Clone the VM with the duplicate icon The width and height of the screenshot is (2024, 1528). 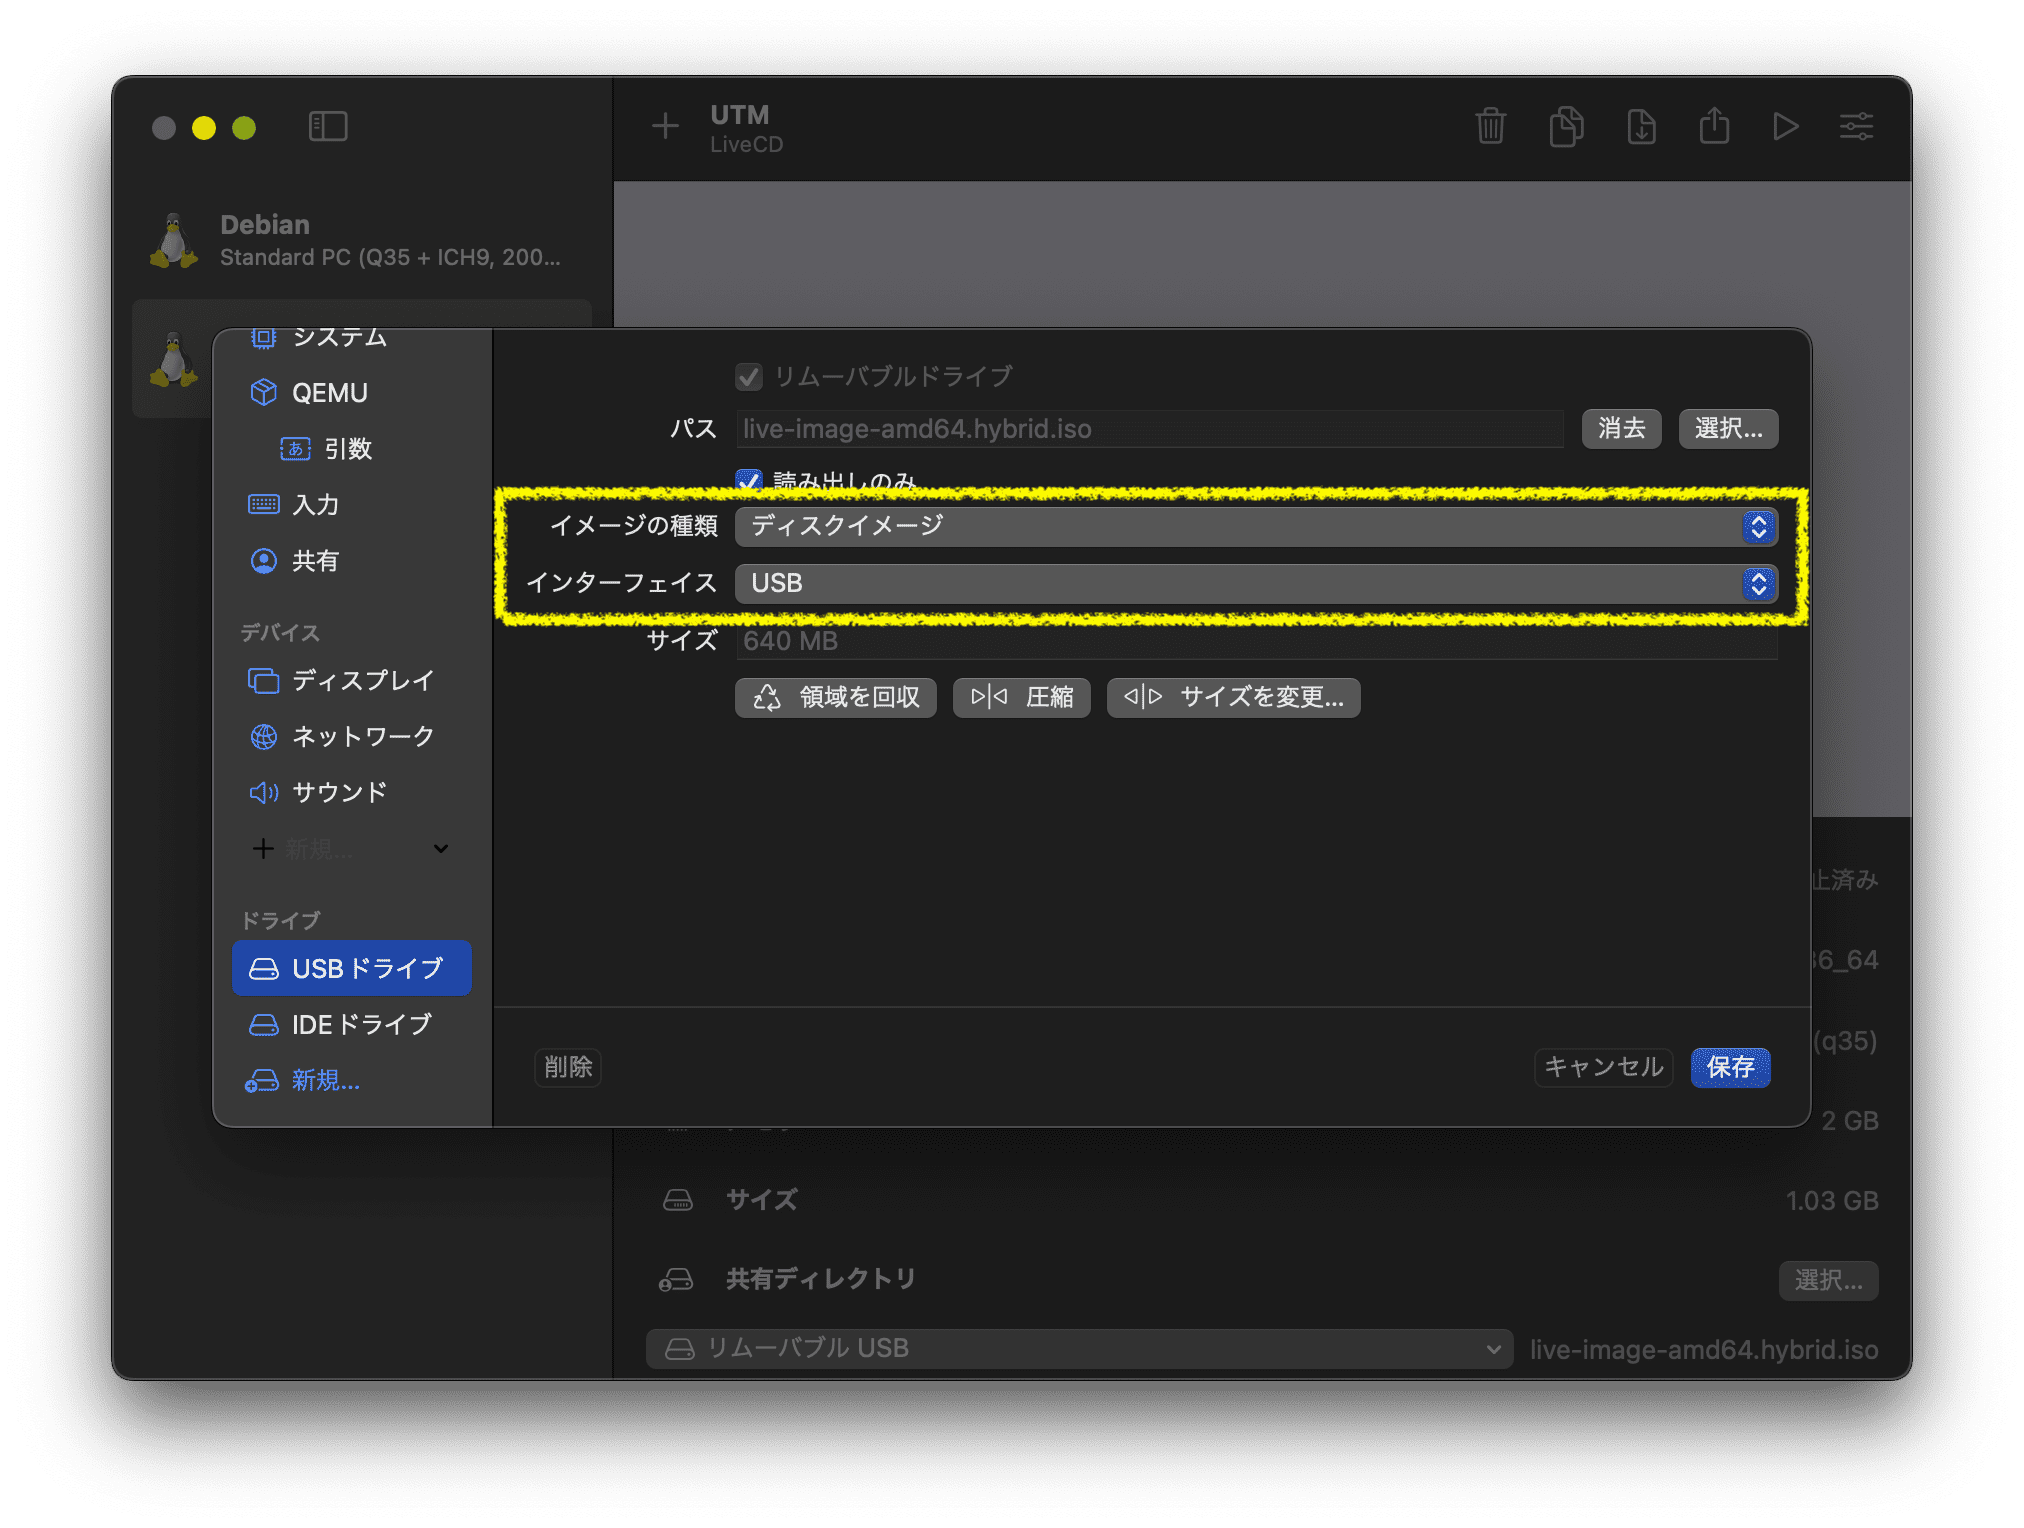coord(1566,127)
